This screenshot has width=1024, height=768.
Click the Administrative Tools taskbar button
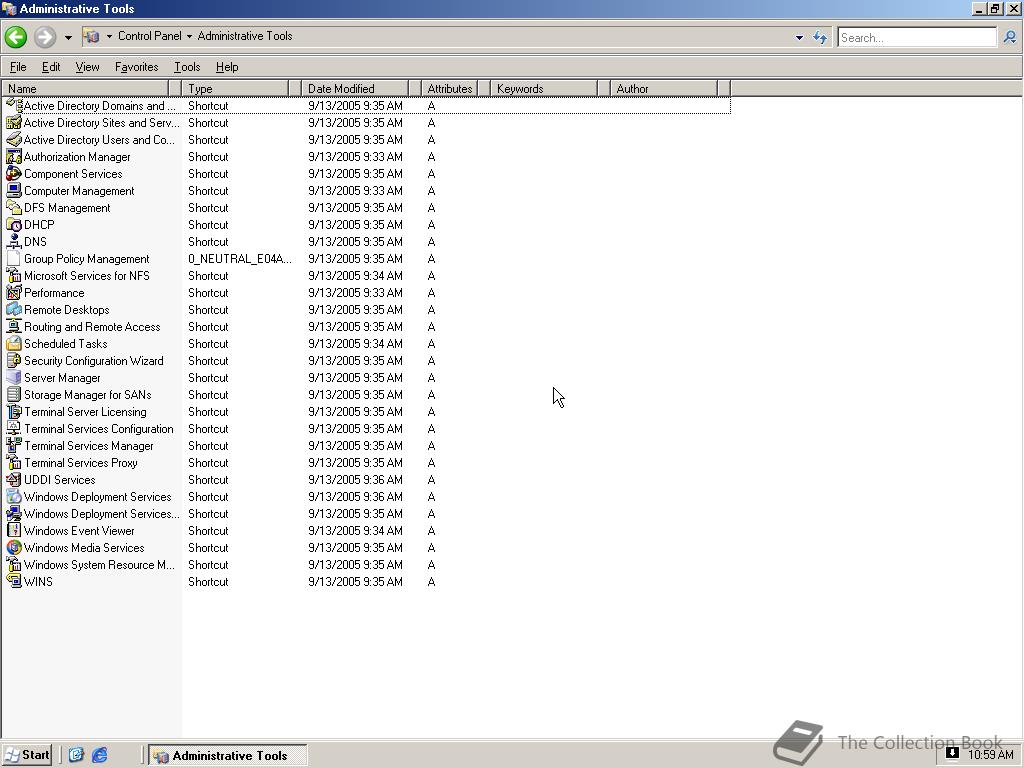coord(228,755)
